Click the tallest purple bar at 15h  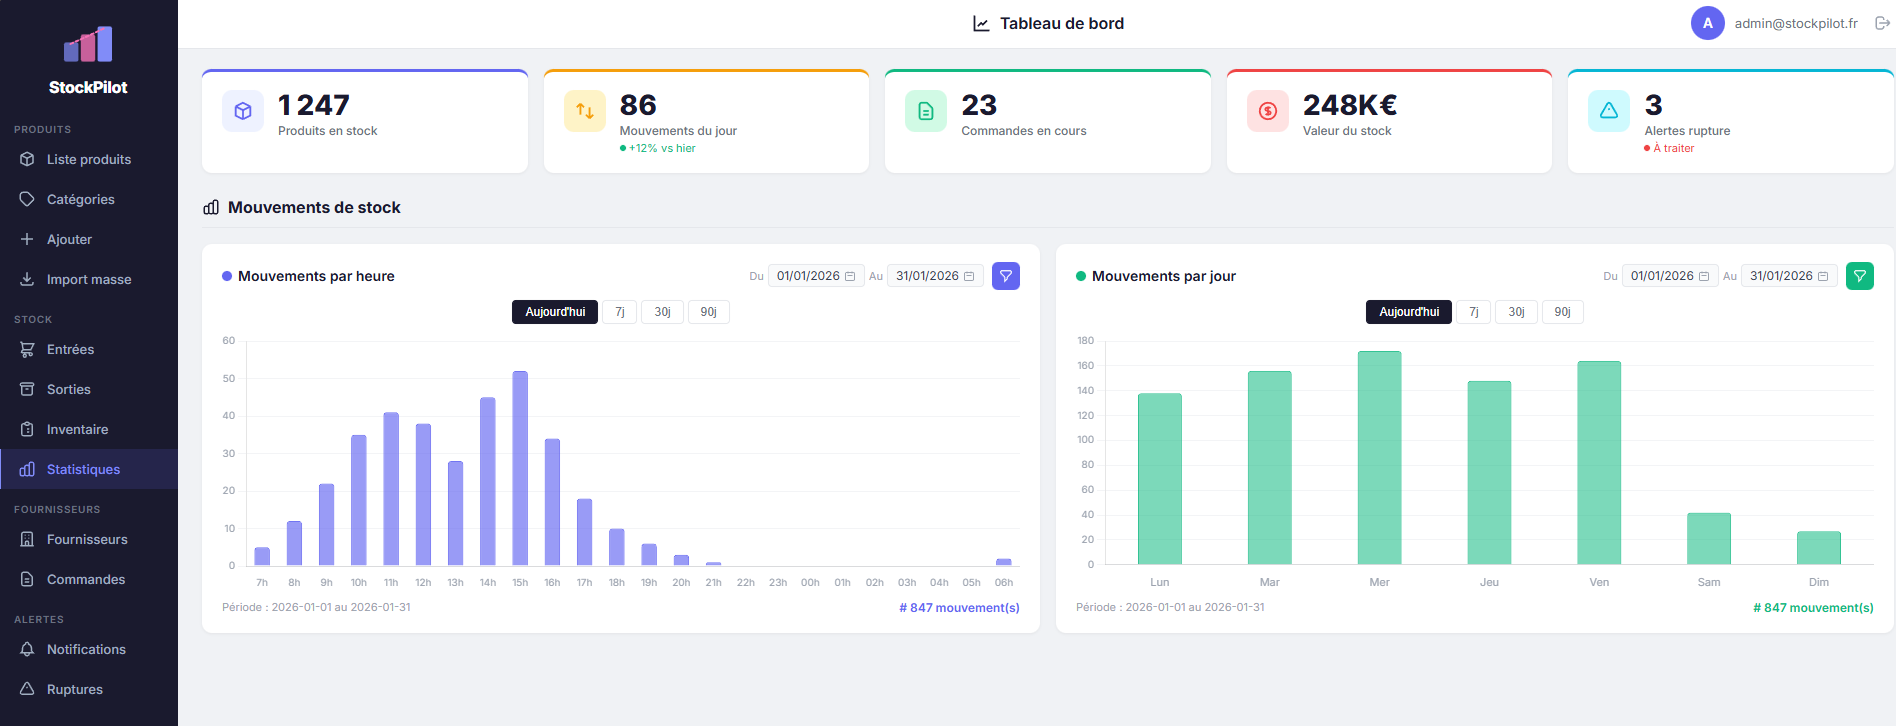tap(520, 468)
